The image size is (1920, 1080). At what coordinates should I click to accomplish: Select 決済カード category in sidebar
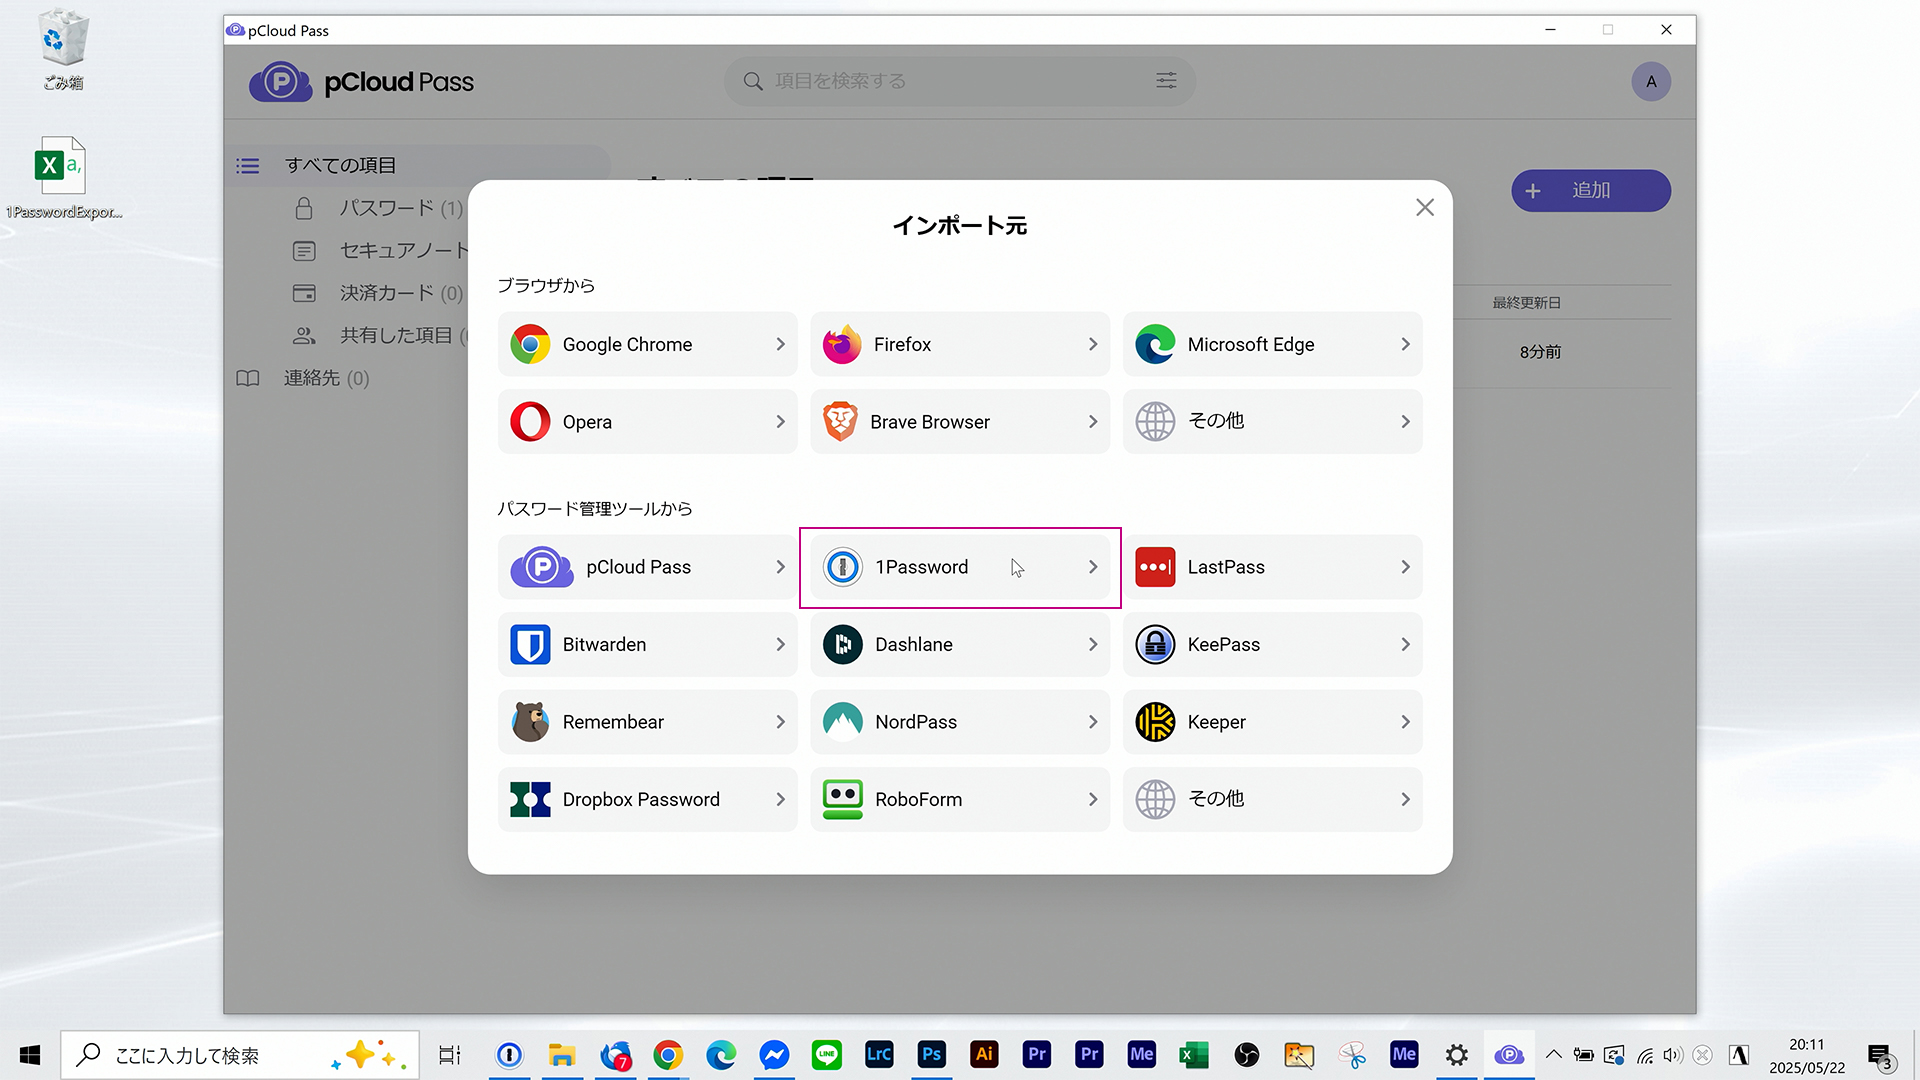380,293
